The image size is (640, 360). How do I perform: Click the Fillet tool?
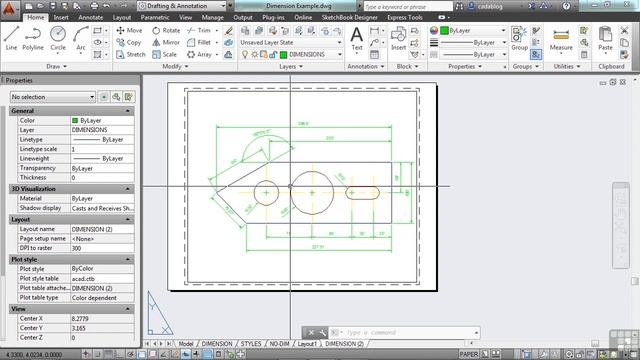199,42
